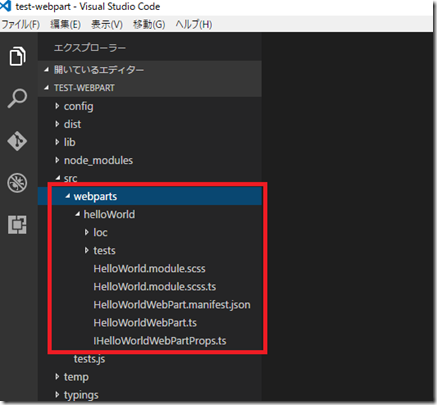Open HelloWorldWebPart.ts file

click(x=145, y=322)
